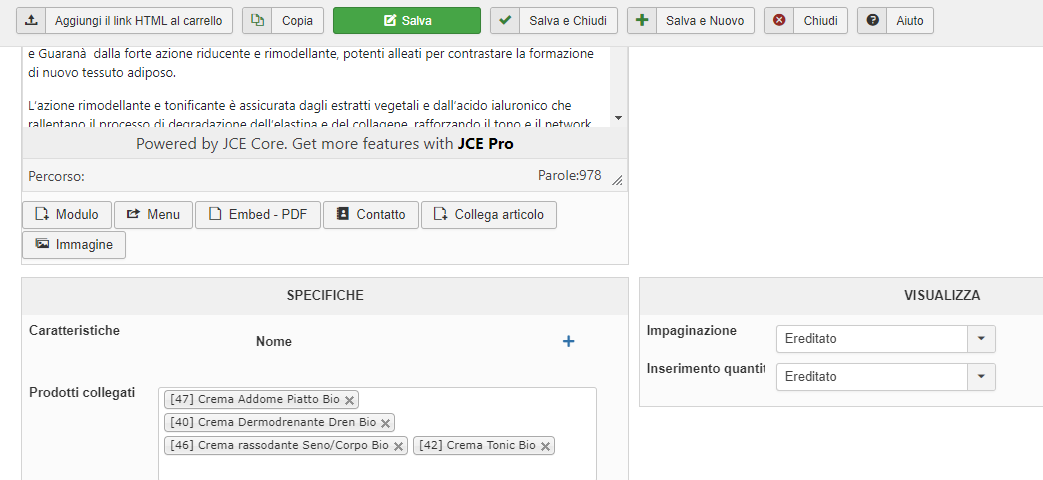Click Salva e Chiudi button

[553, 21]
